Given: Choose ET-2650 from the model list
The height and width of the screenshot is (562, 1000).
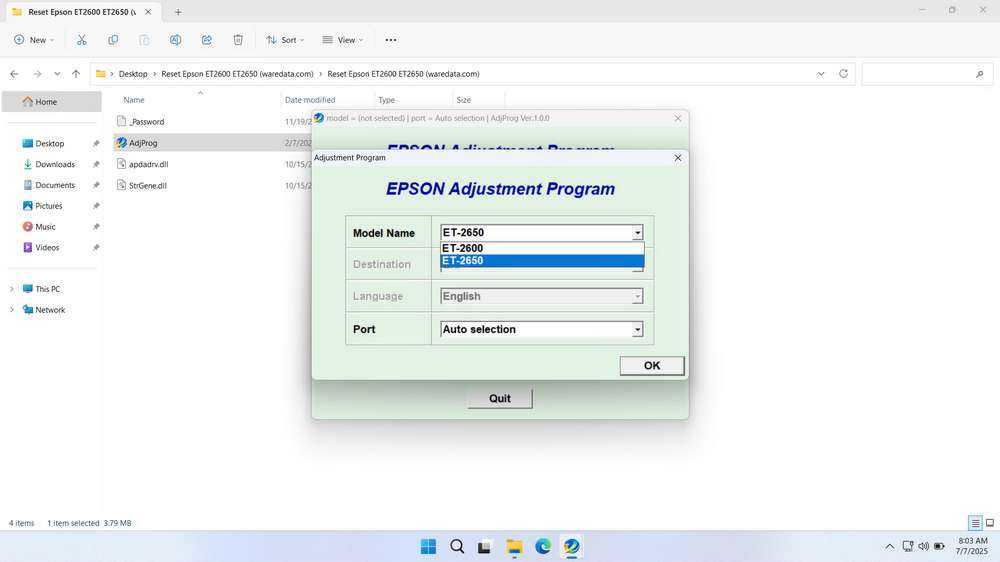Looking at the screenshot, I should [x=542, y=260].
